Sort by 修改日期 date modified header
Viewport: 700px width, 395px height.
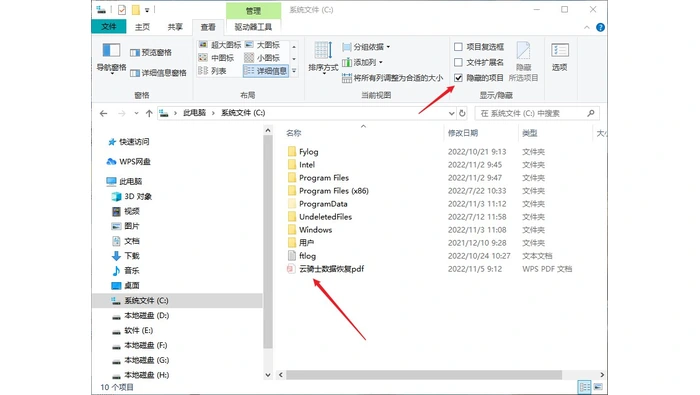(463, 133)
